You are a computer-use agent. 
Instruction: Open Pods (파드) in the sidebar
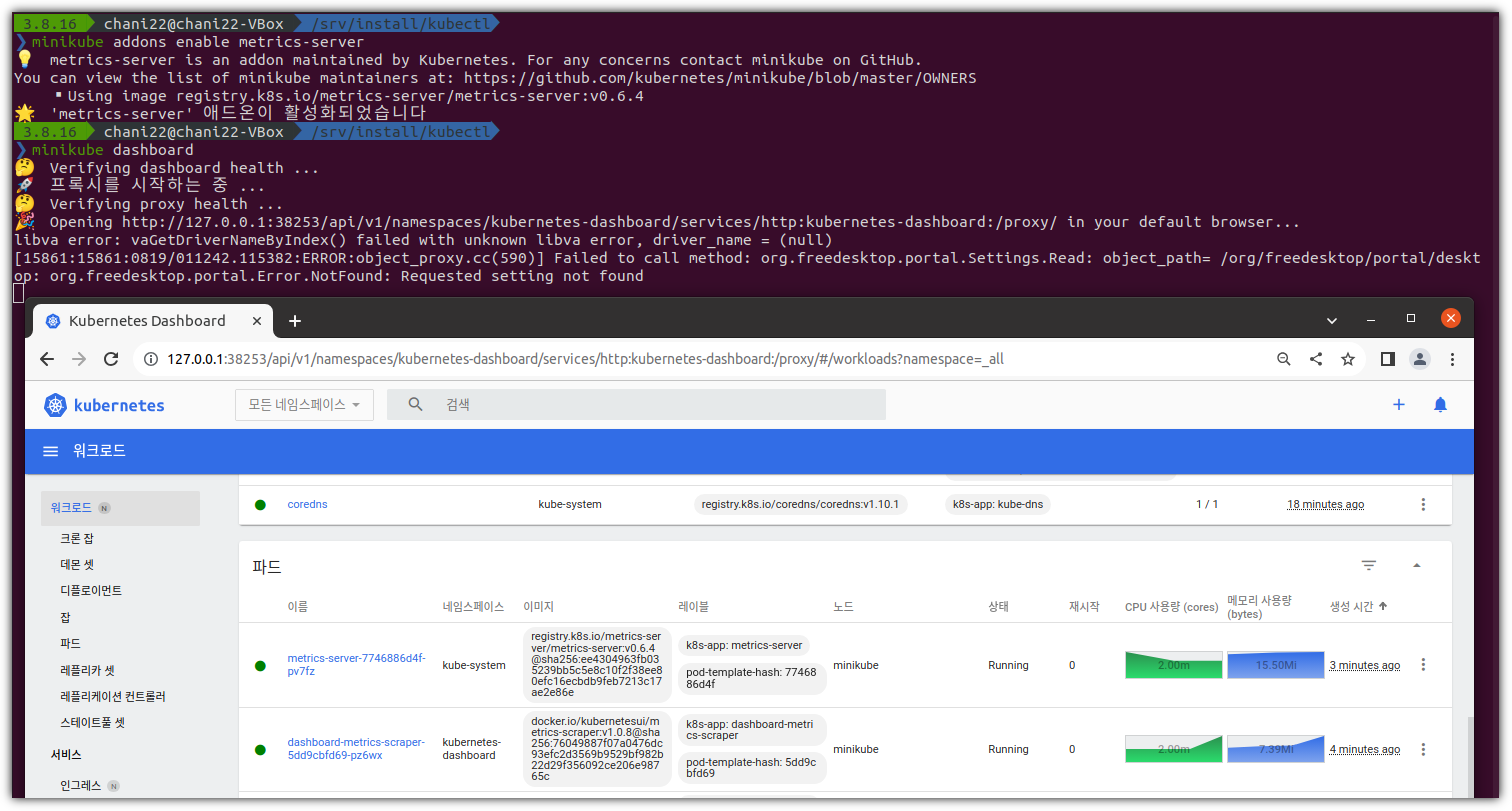pos(70,644)
